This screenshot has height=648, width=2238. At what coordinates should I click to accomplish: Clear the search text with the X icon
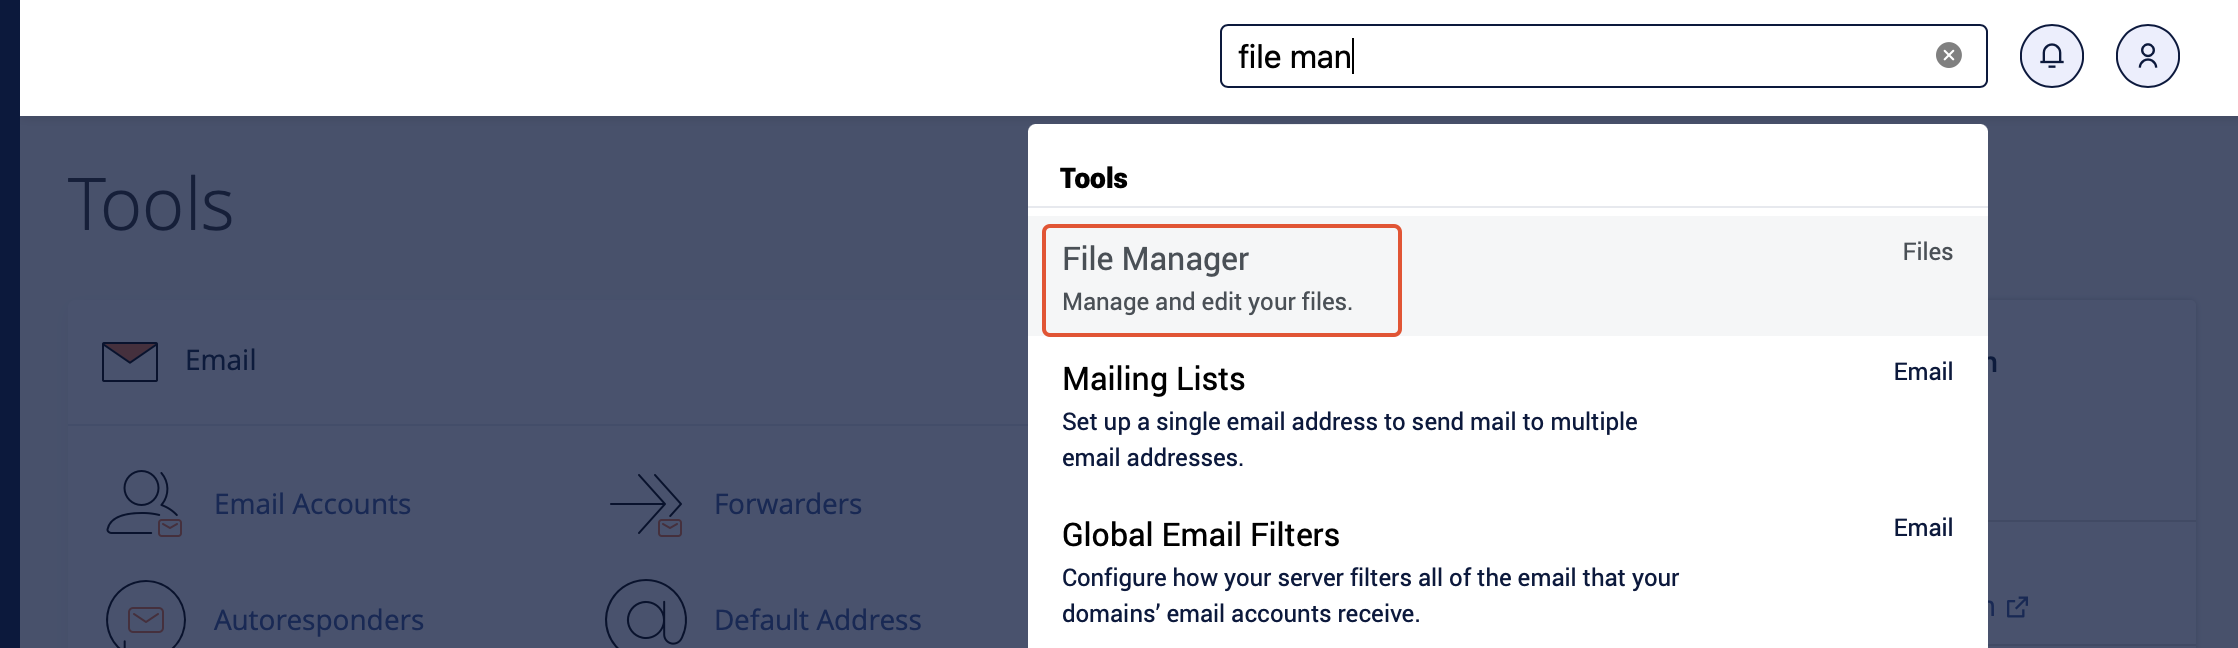(1948, 55)
